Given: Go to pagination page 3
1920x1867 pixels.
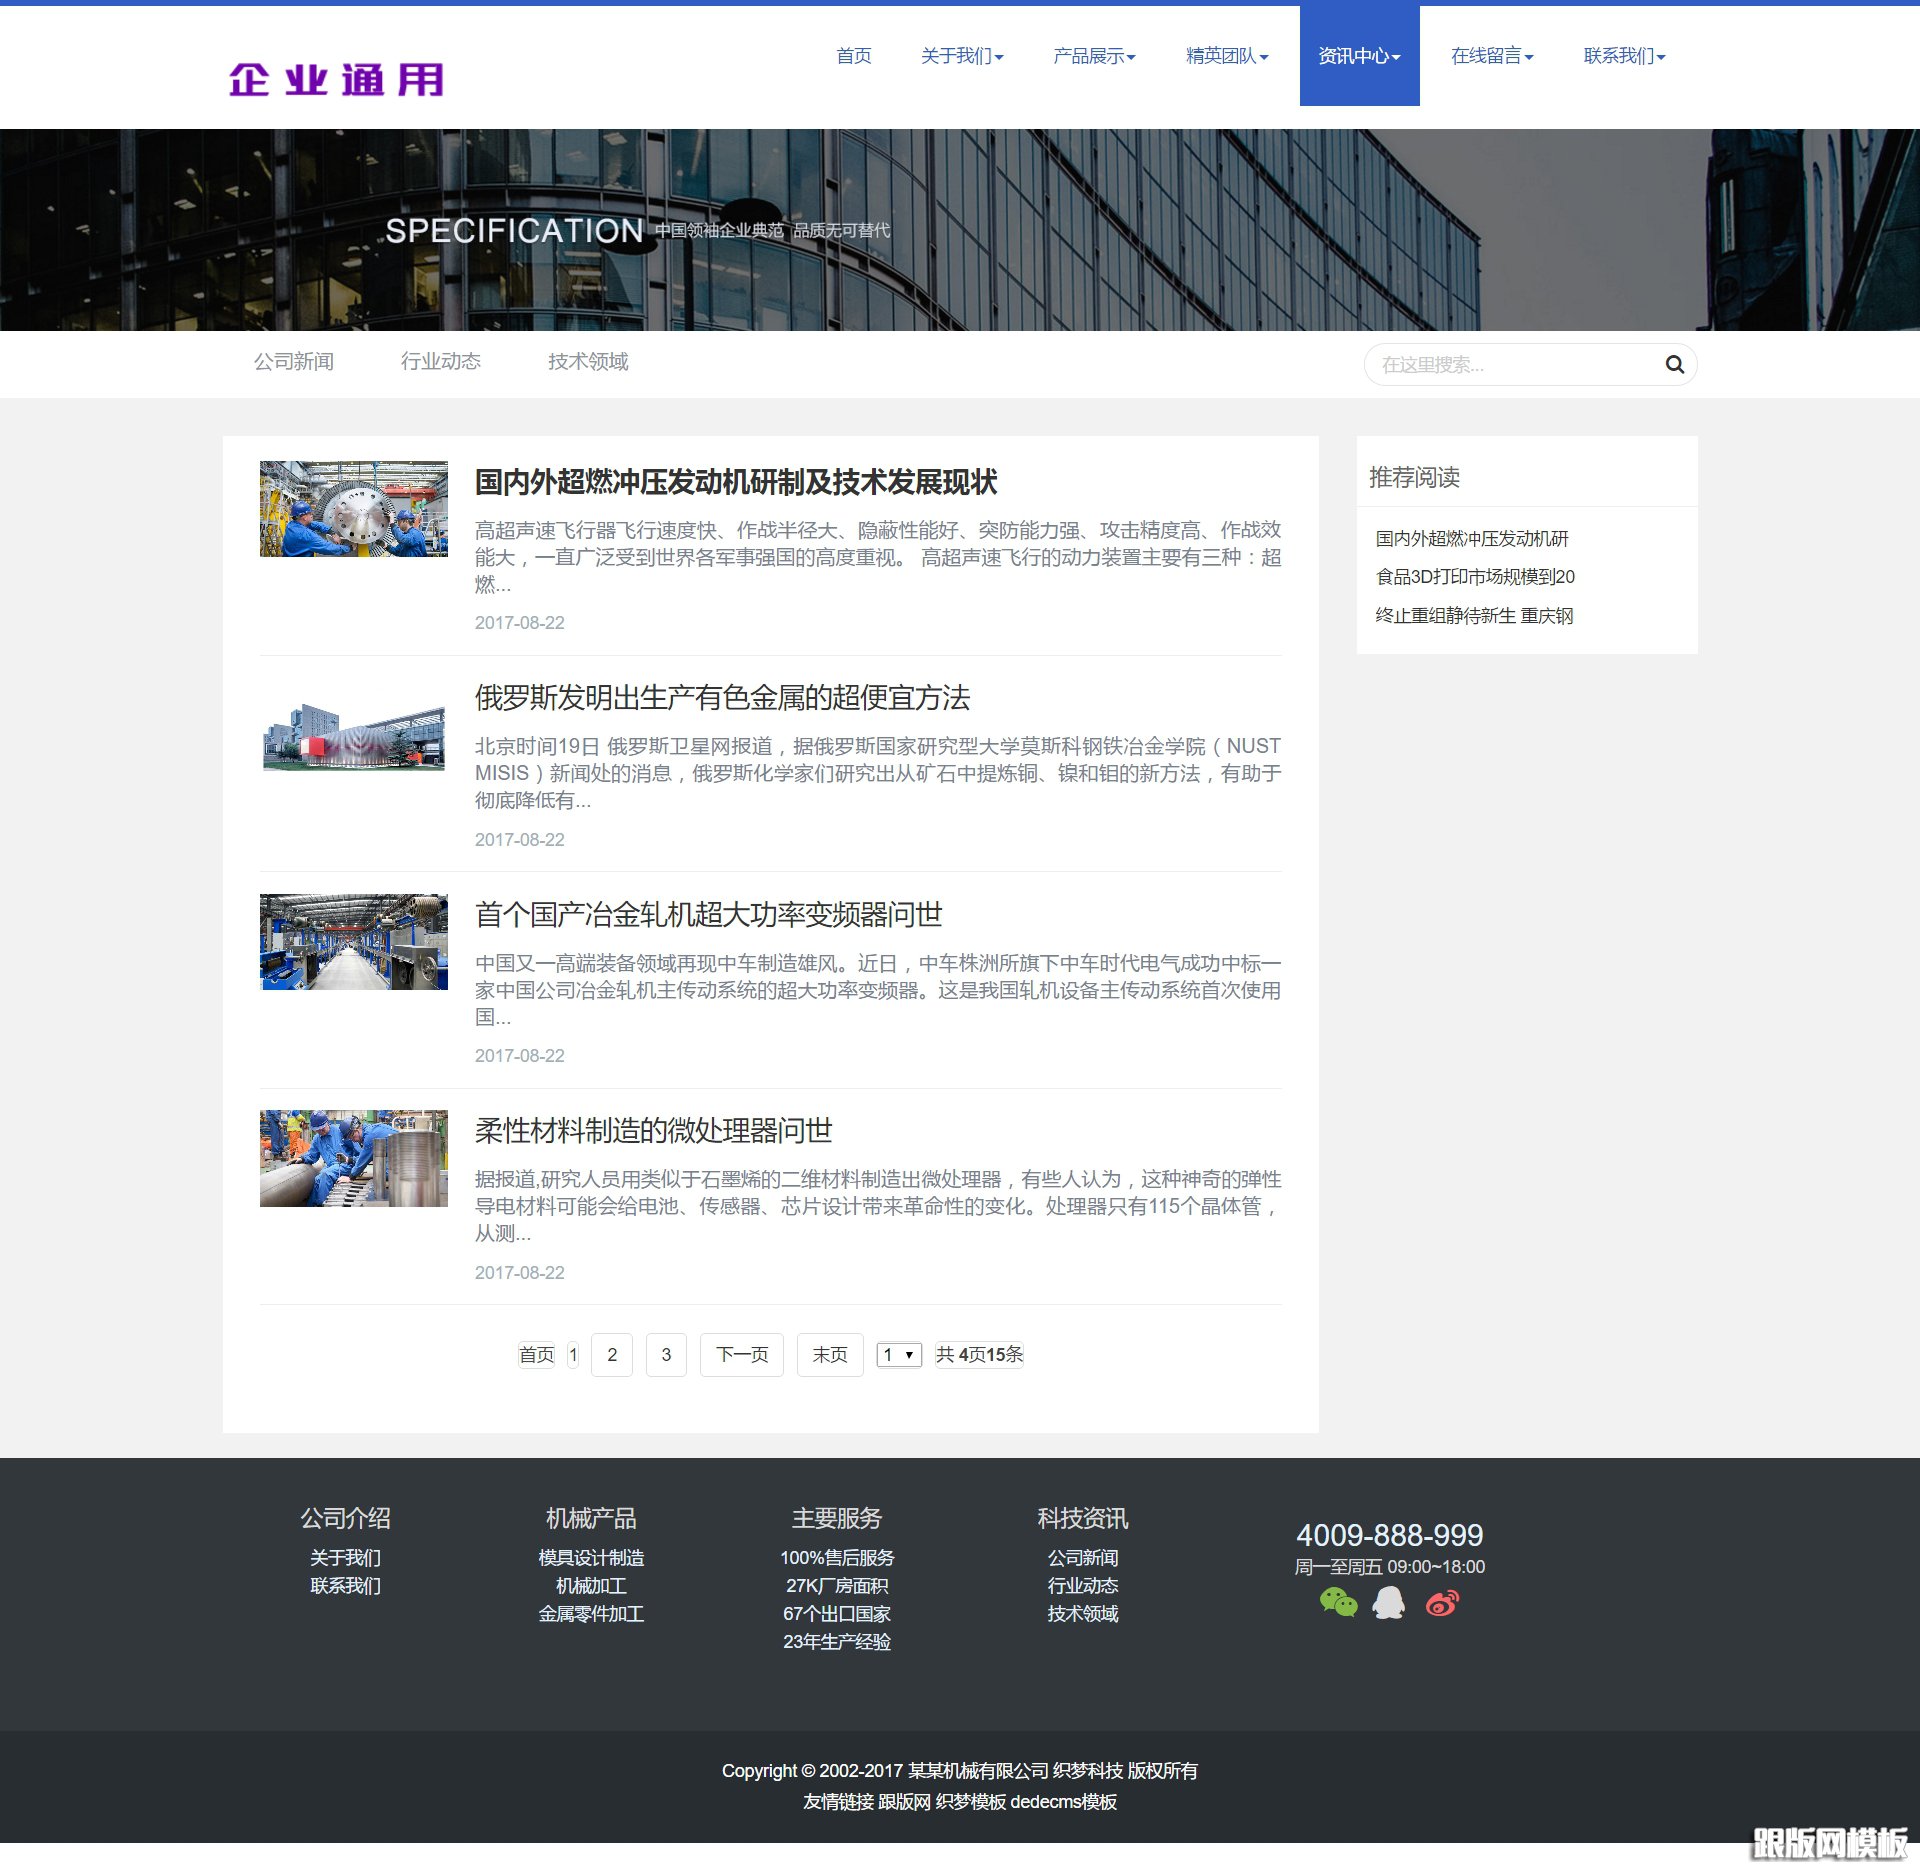Looking at the screenshot, I should click(x=666, y=1355).
